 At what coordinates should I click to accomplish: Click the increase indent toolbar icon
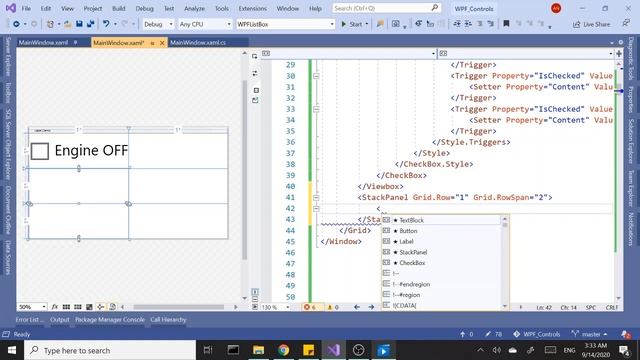(468, 24)
